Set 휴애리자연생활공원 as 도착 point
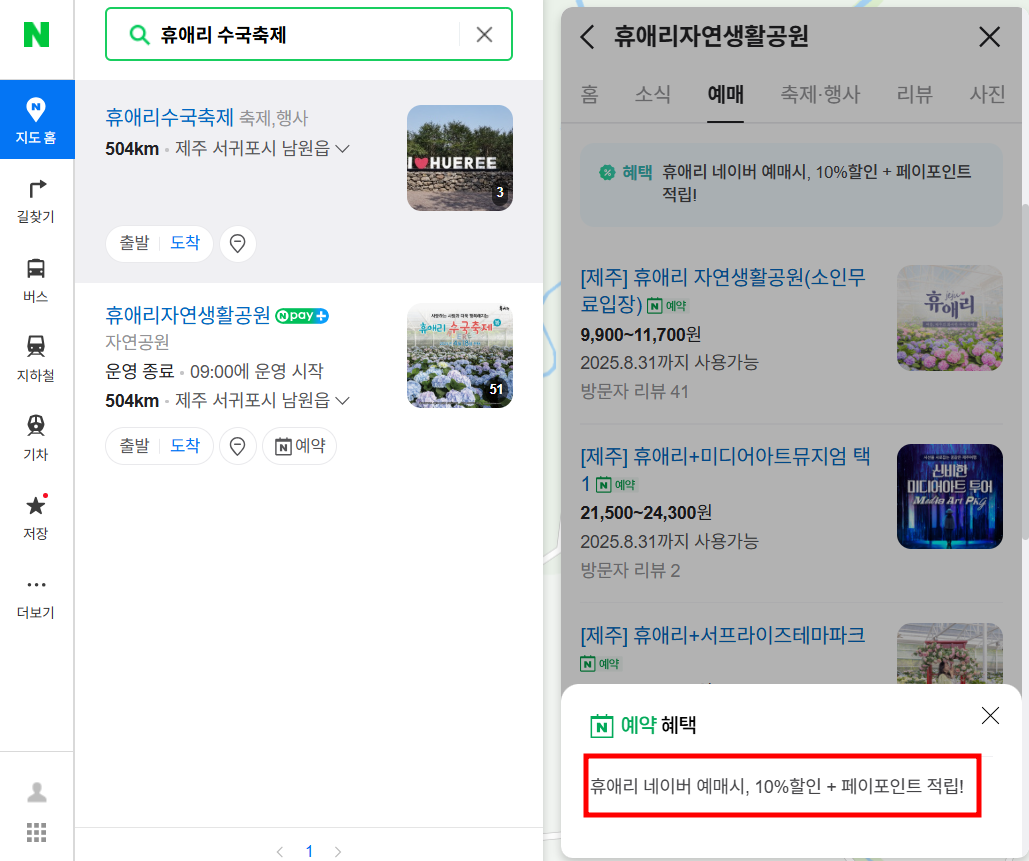This screenshot has width=1029, height=861. [x=185, y=446]
